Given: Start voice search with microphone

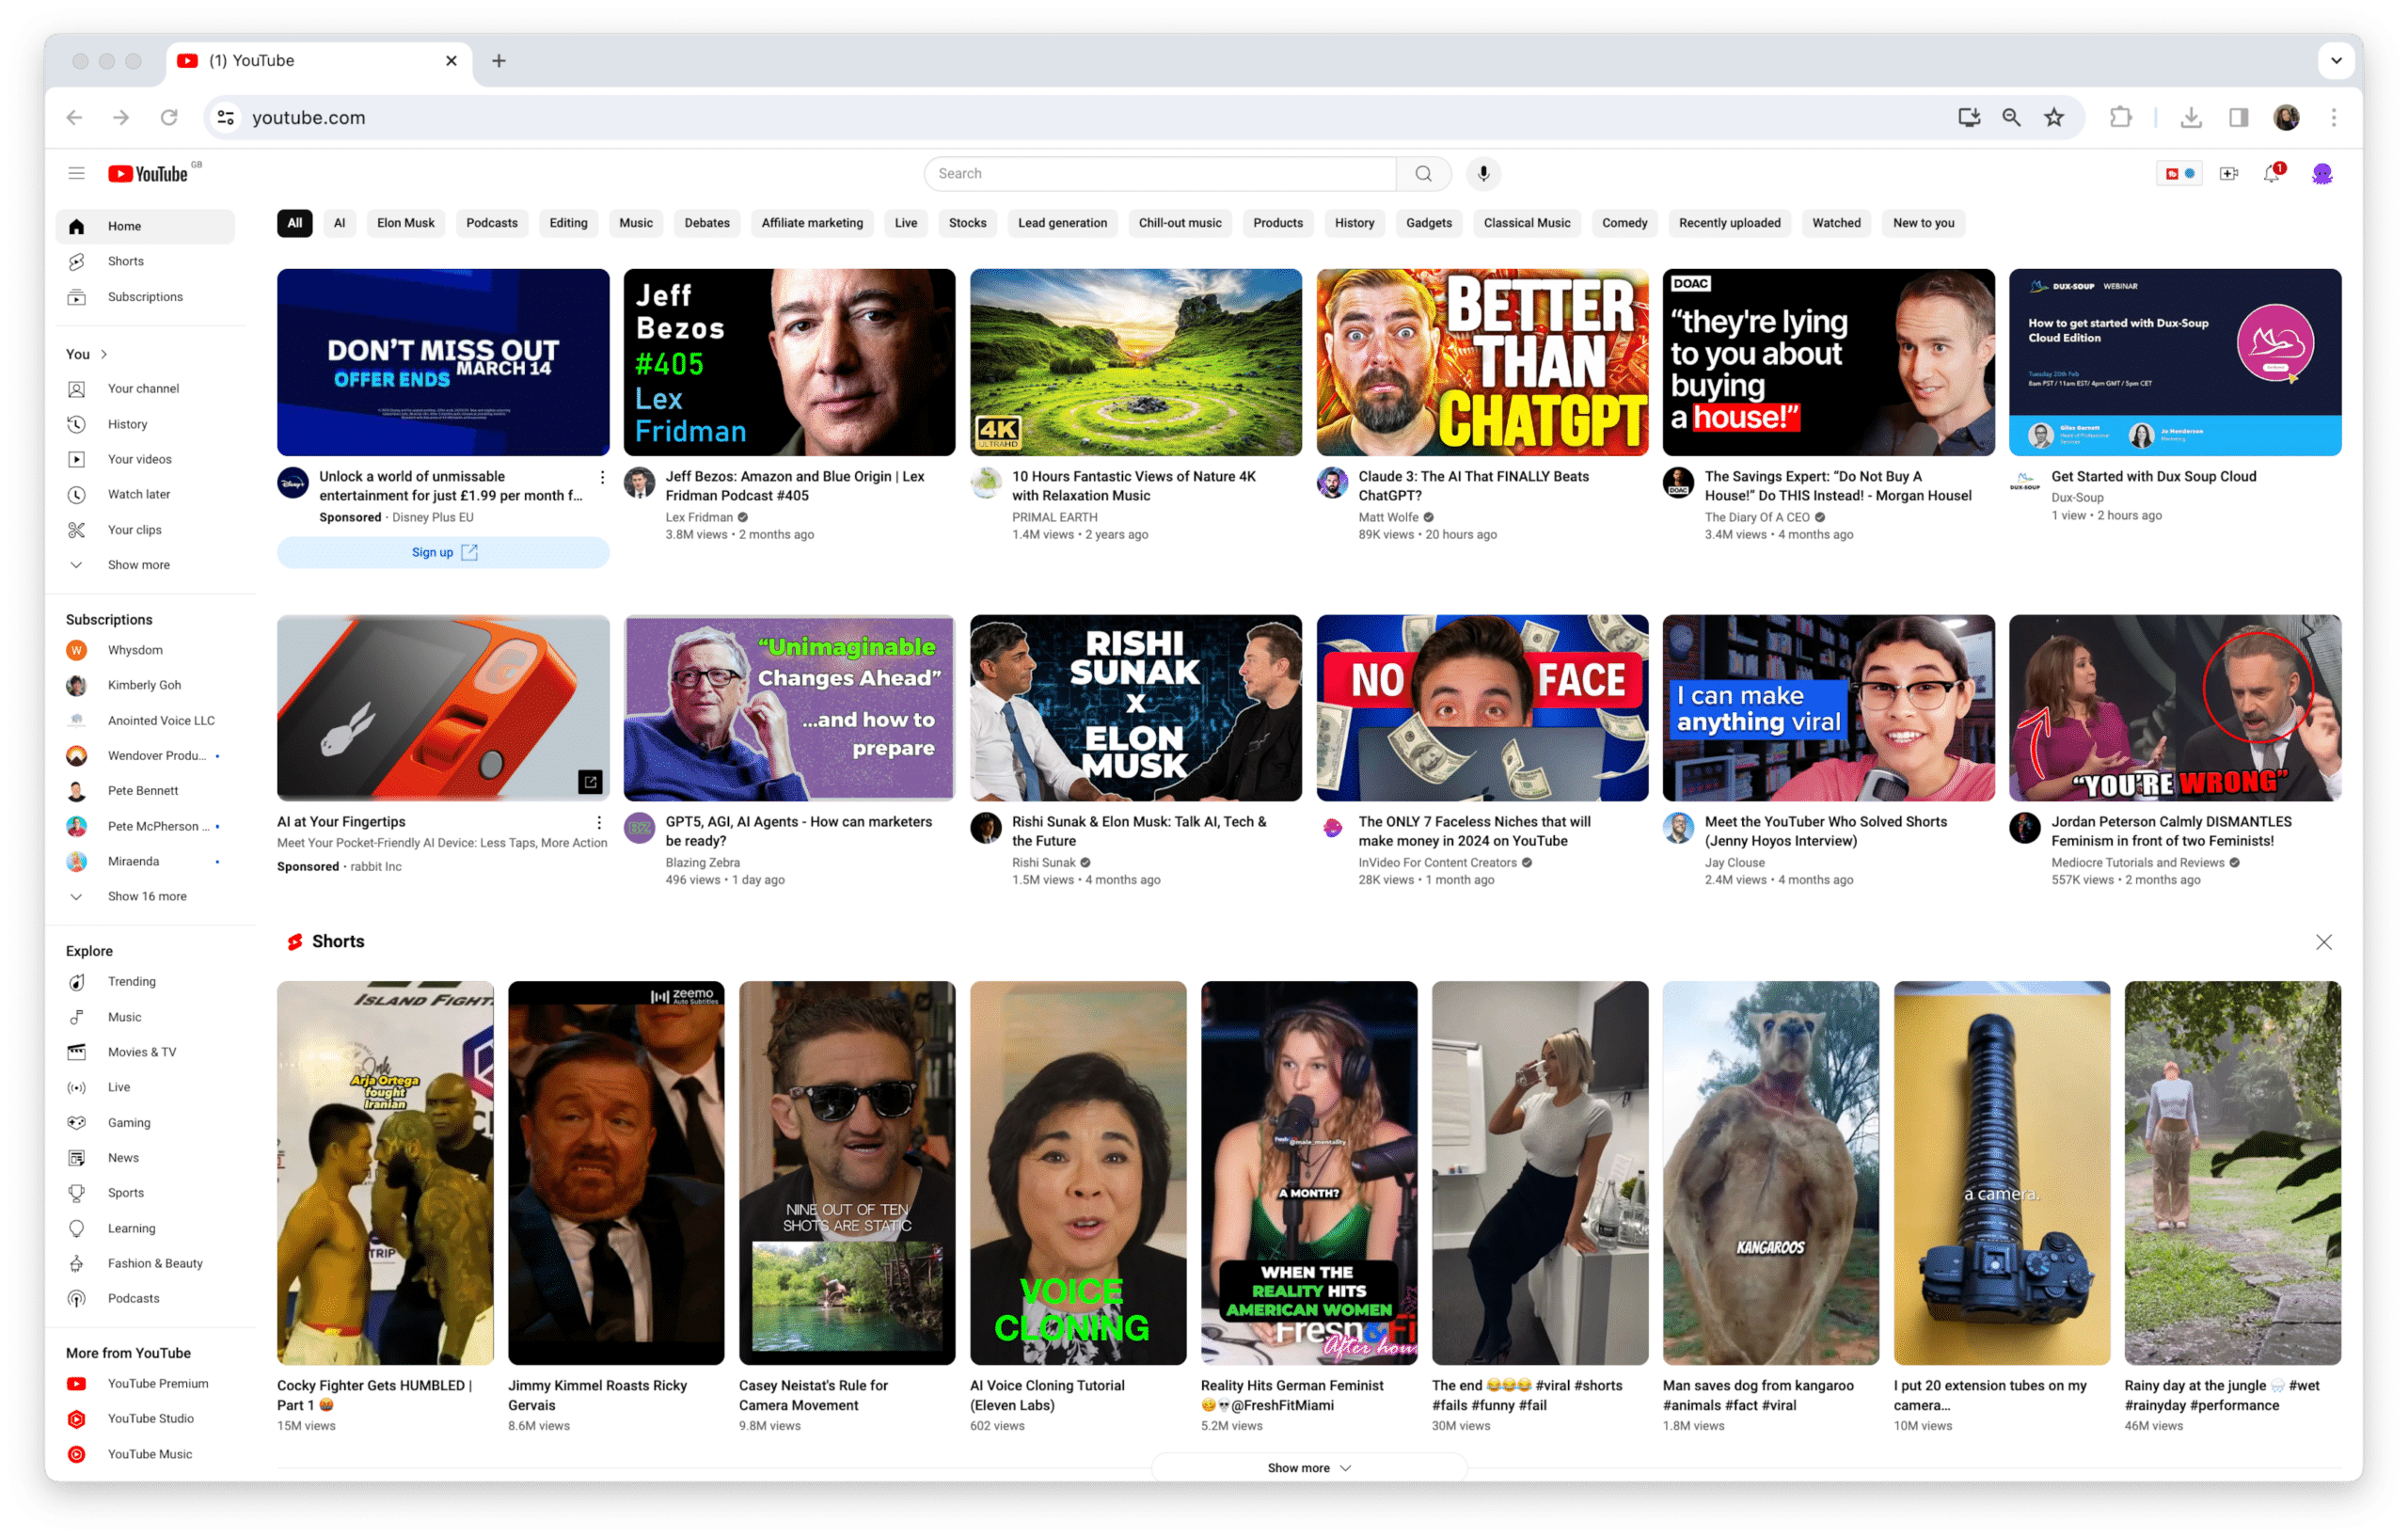Looking at the screenshot, I should 1483,173.
